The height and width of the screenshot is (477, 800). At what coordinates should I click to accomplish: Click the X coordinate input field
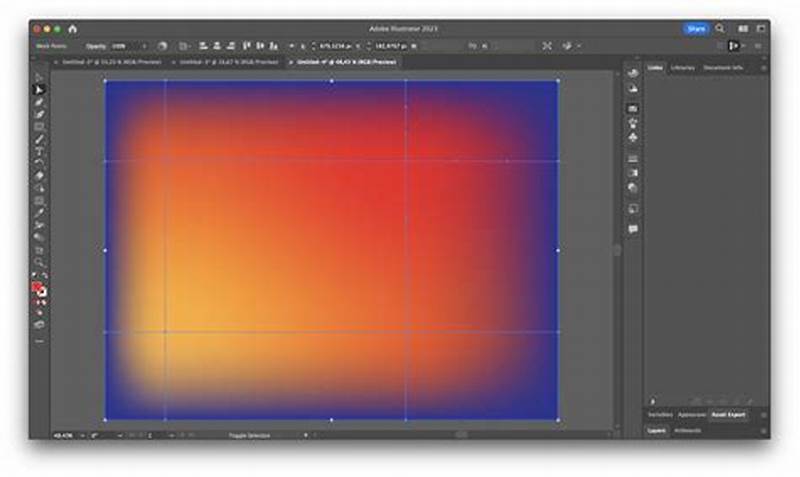[x=335, y=46]
